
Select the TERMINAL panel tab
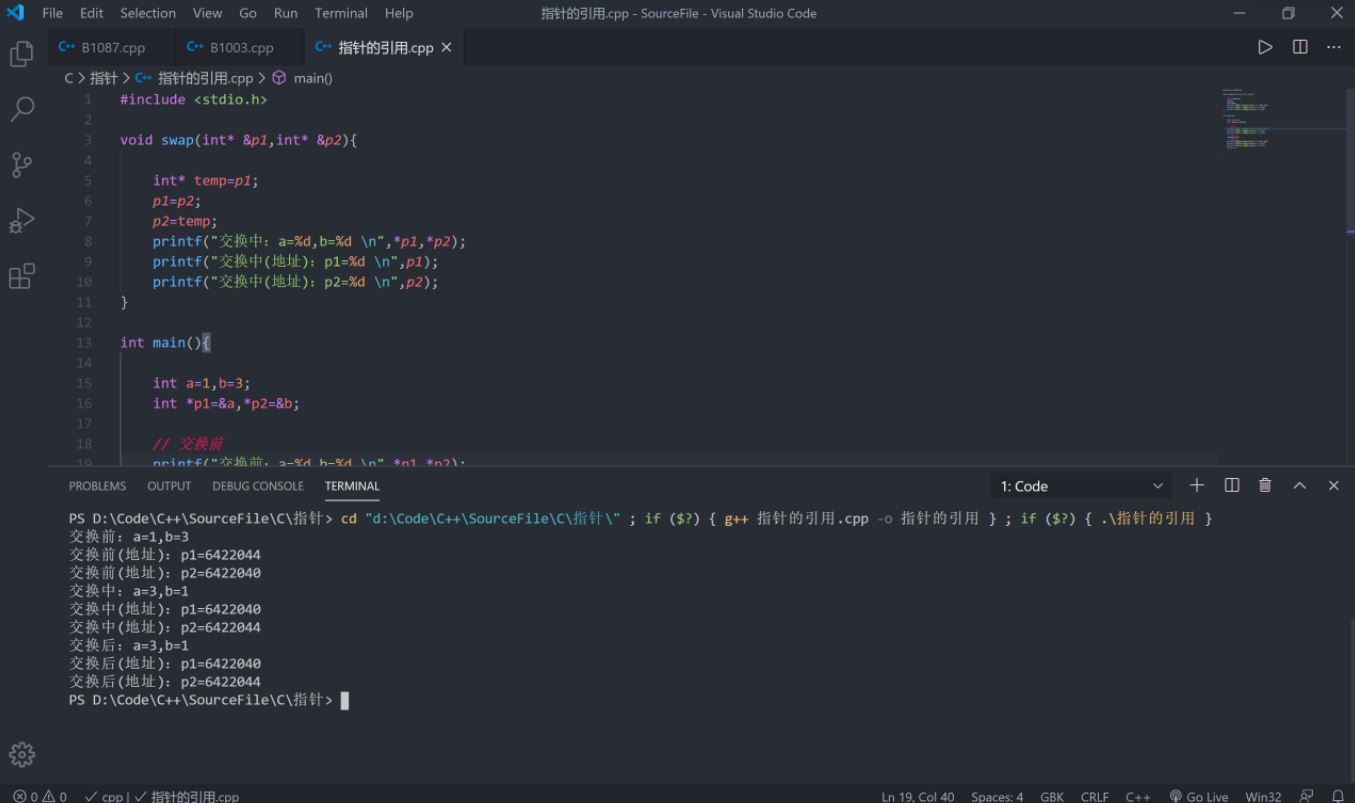352,486
